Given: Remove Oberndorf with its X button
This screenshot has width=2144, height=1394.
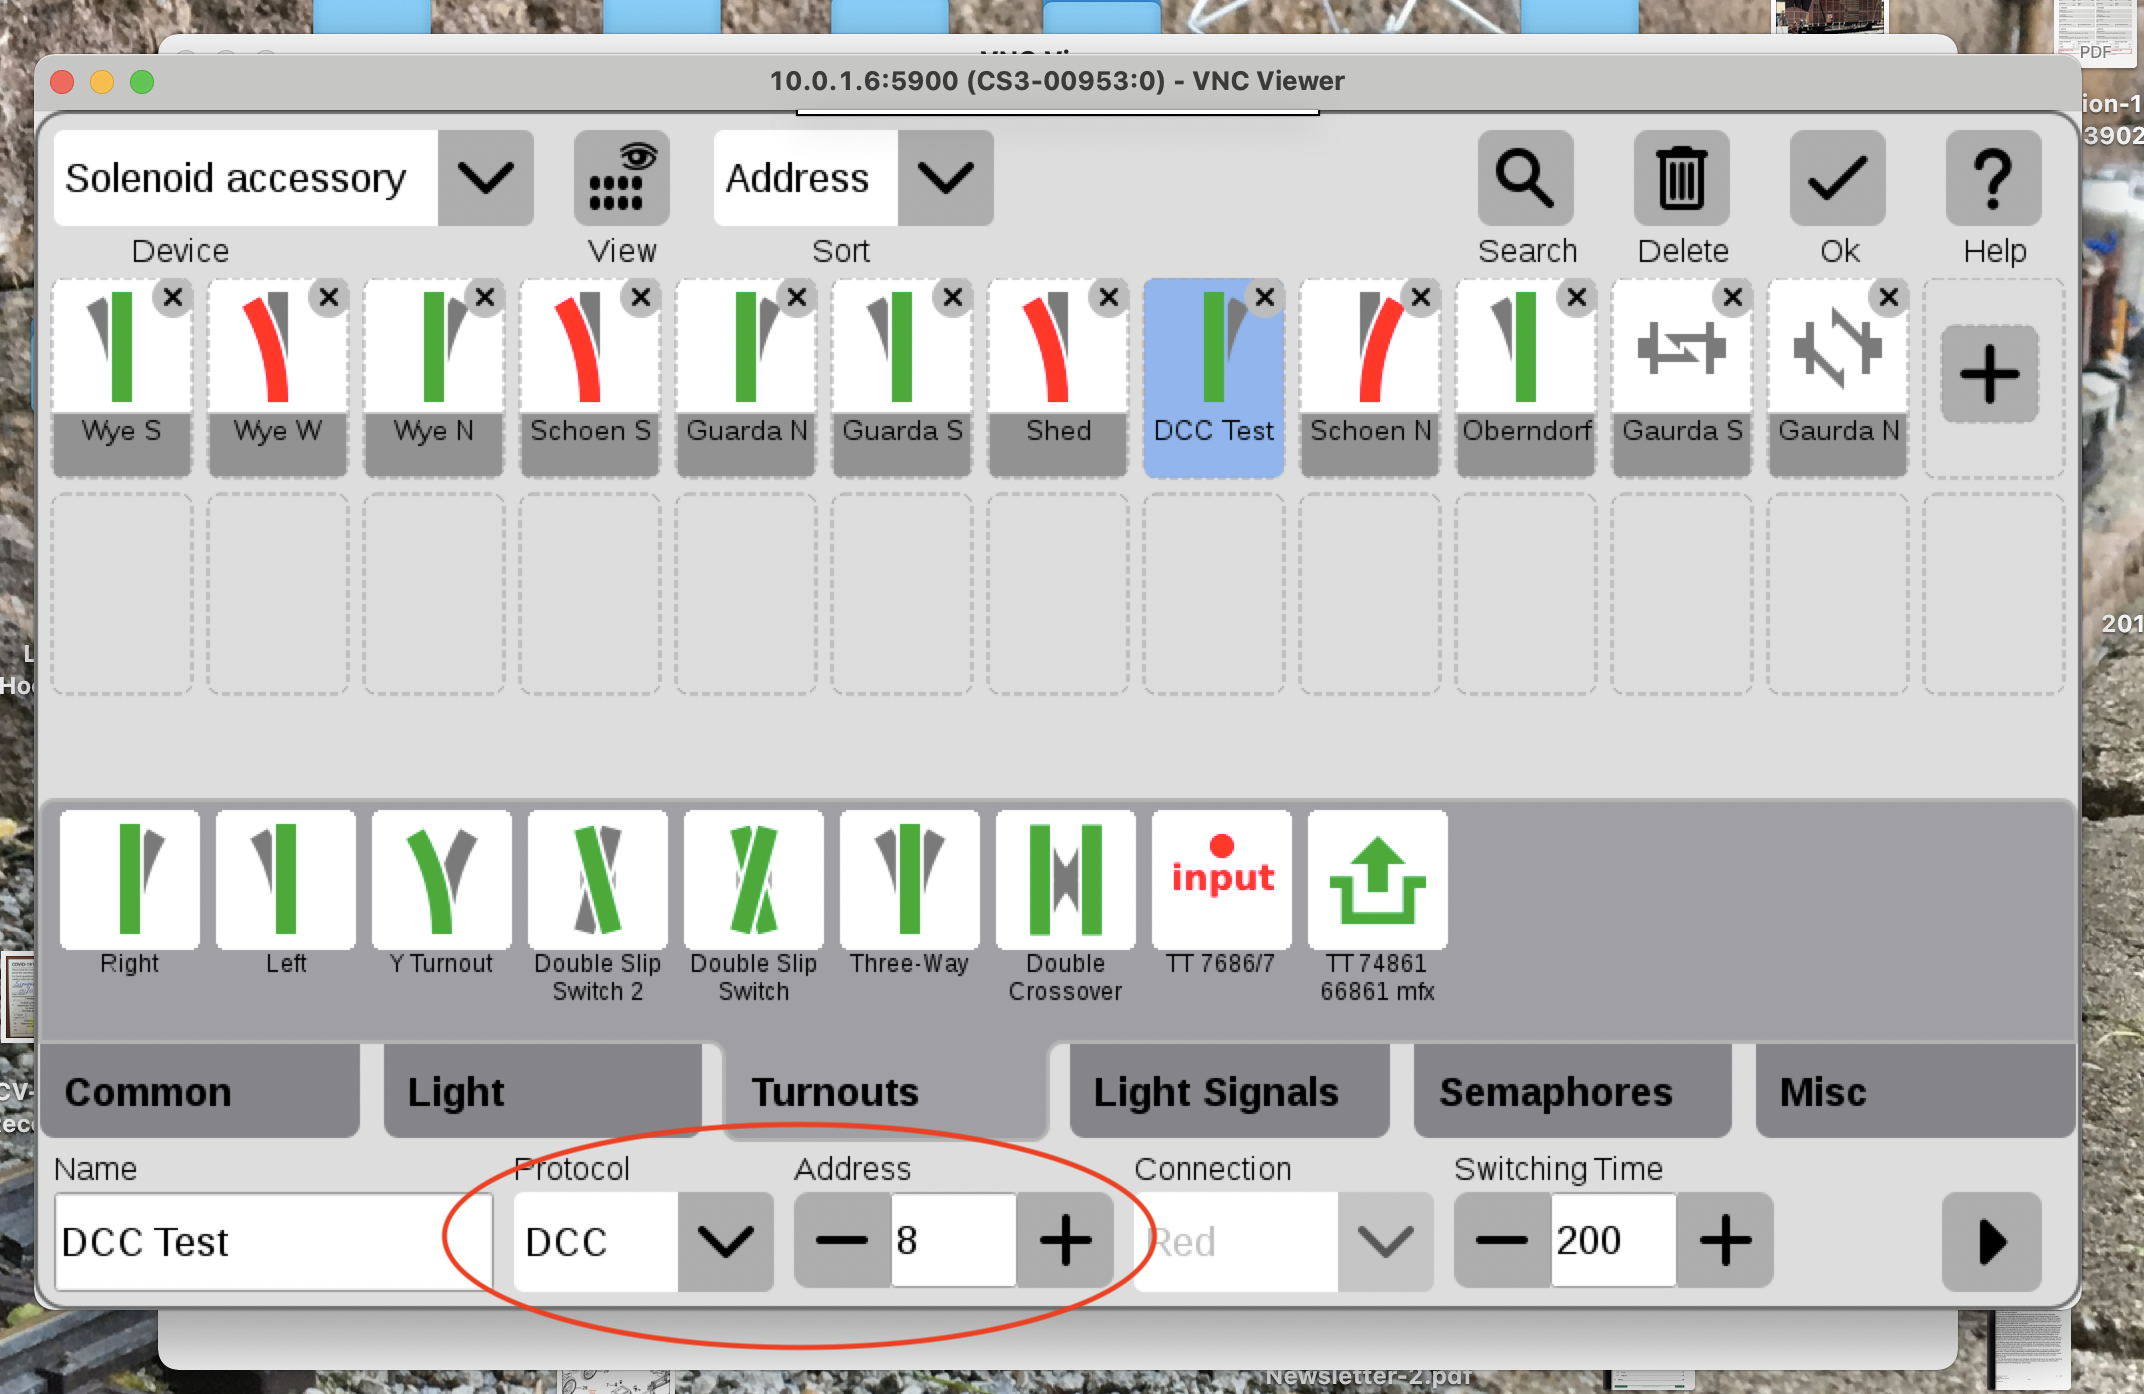Looking at the screenshot, I should pyautogui.click(x=1577, y=297).
